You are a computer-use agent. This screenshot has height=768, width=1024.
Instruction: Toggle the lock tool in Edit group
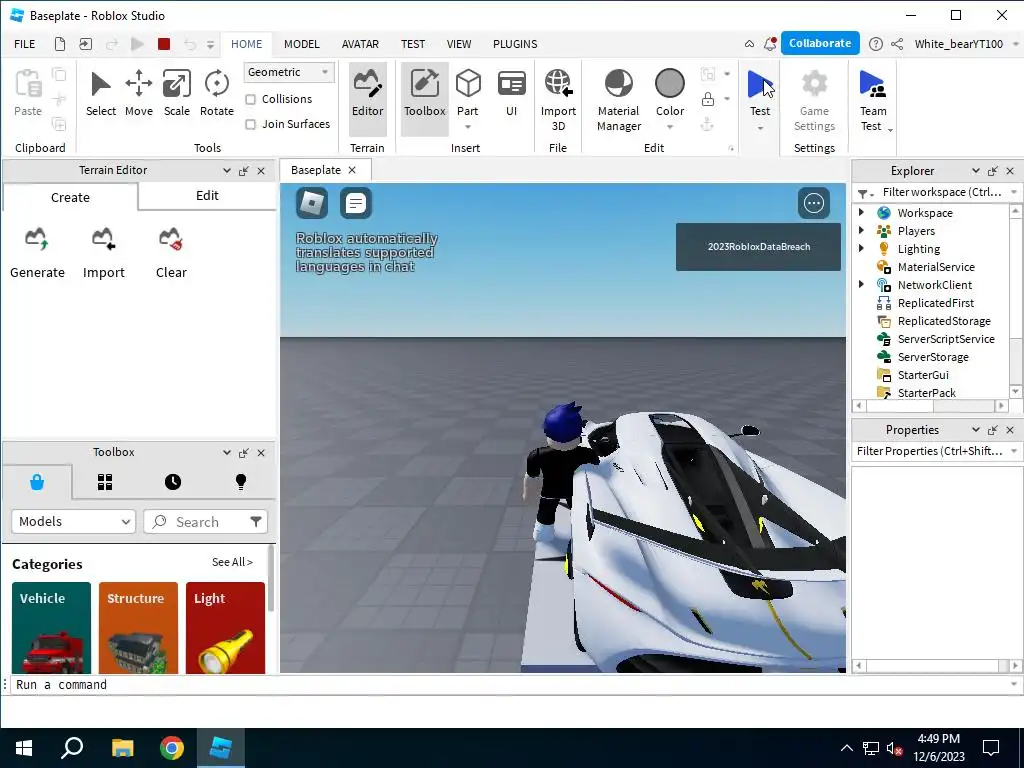coord(707,99)
